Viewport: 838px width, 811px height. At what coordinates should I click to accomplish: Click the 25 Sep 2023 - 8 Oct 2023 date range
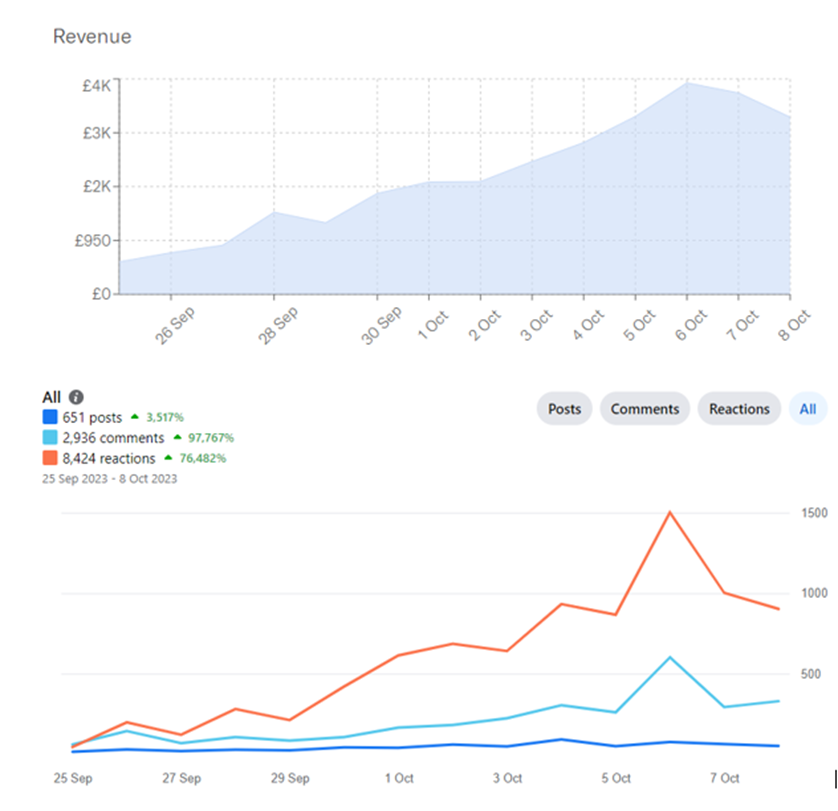(x=109, y=476)
